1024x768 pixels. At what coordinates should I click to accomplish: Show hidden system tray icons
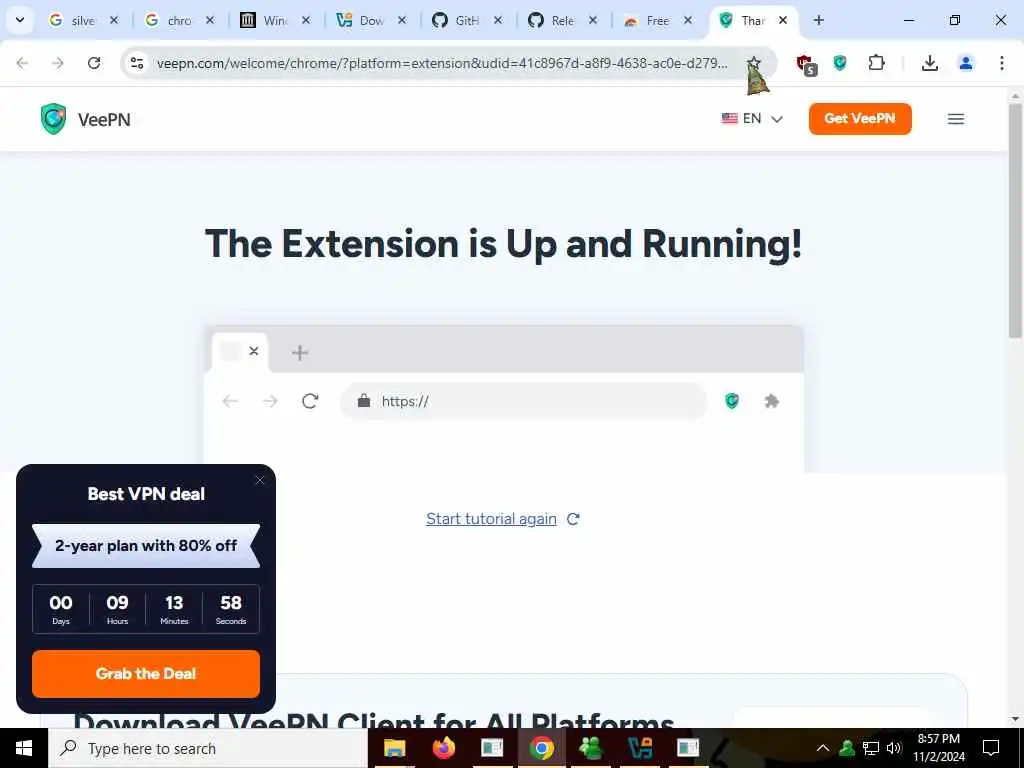point(823,748)
